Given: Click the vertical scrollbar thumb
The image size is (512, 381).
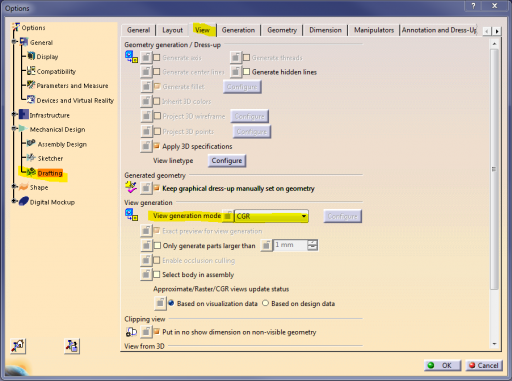Looking at the screenshot, I should (494, 169).
